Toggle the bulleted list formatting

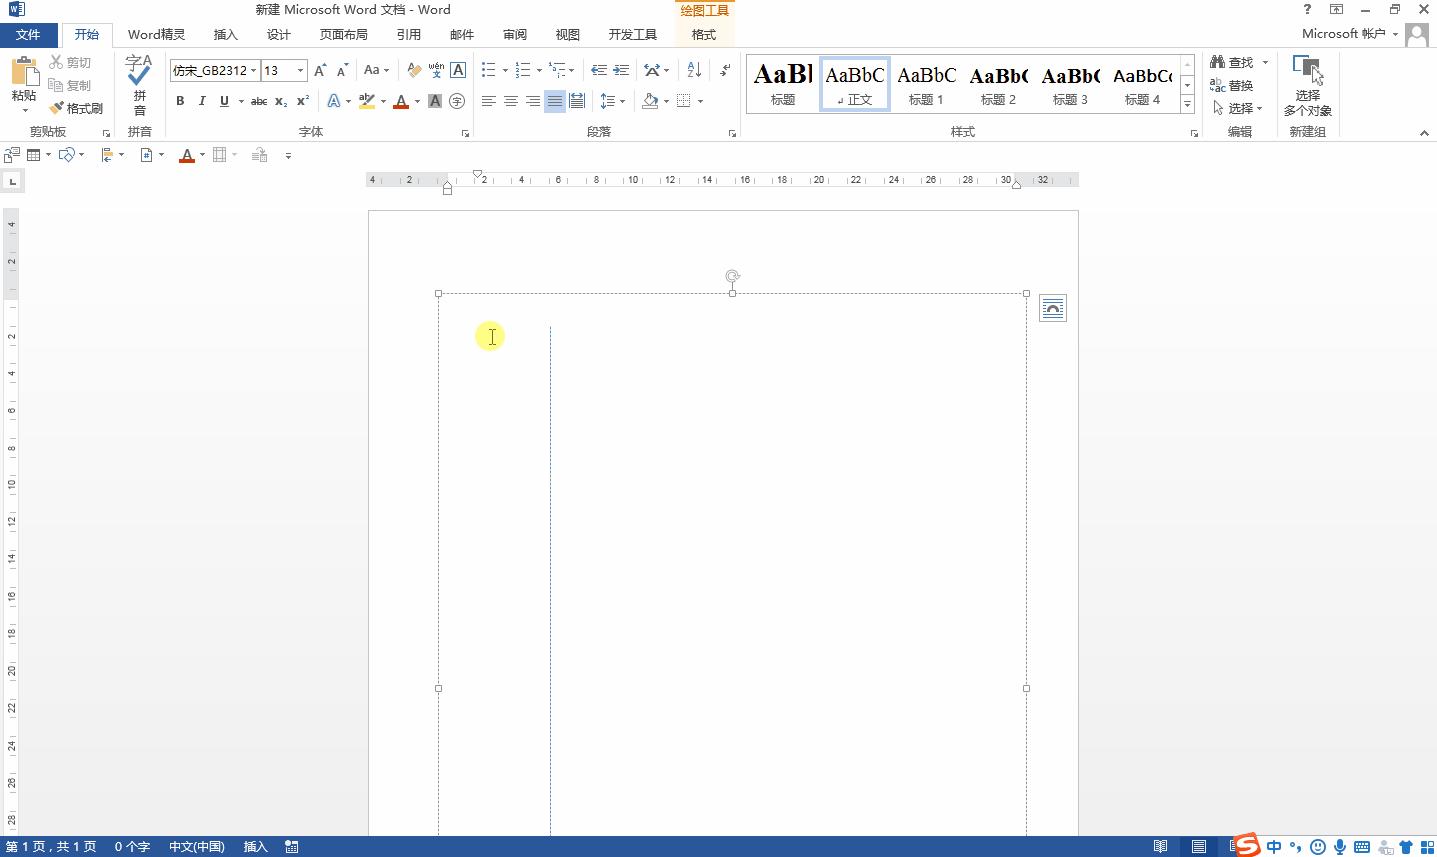pyautogui.click(x=487, y=69)
